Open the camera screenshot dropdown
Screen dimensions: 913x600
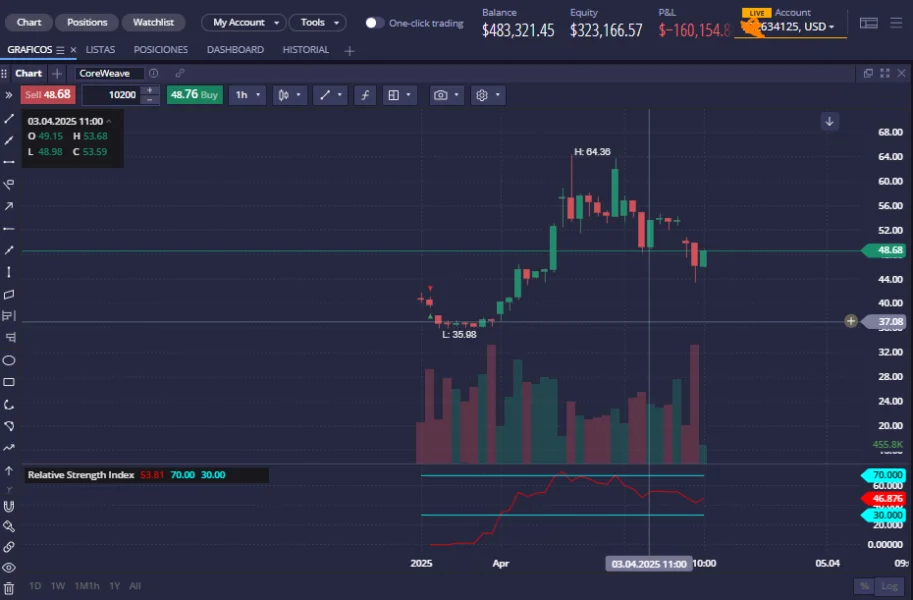coord(447,95)
